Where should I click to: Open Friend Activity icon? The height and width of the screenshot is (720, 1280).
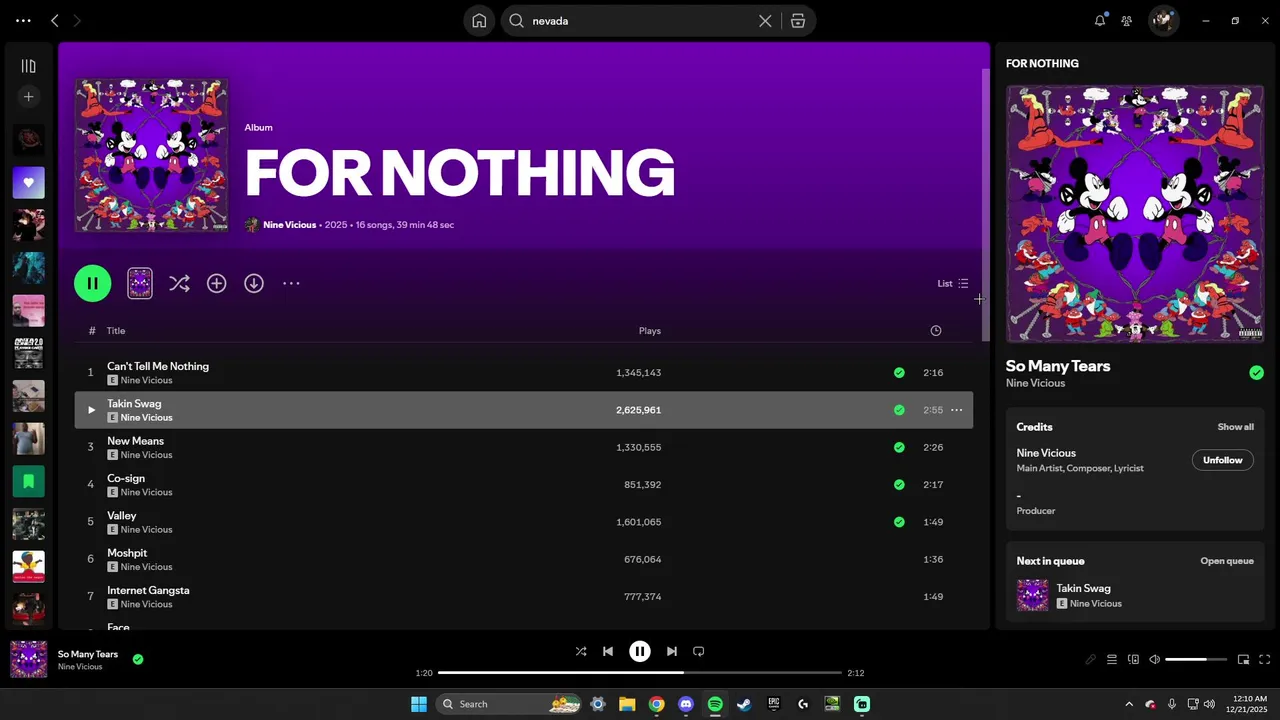click(1127, 20)
